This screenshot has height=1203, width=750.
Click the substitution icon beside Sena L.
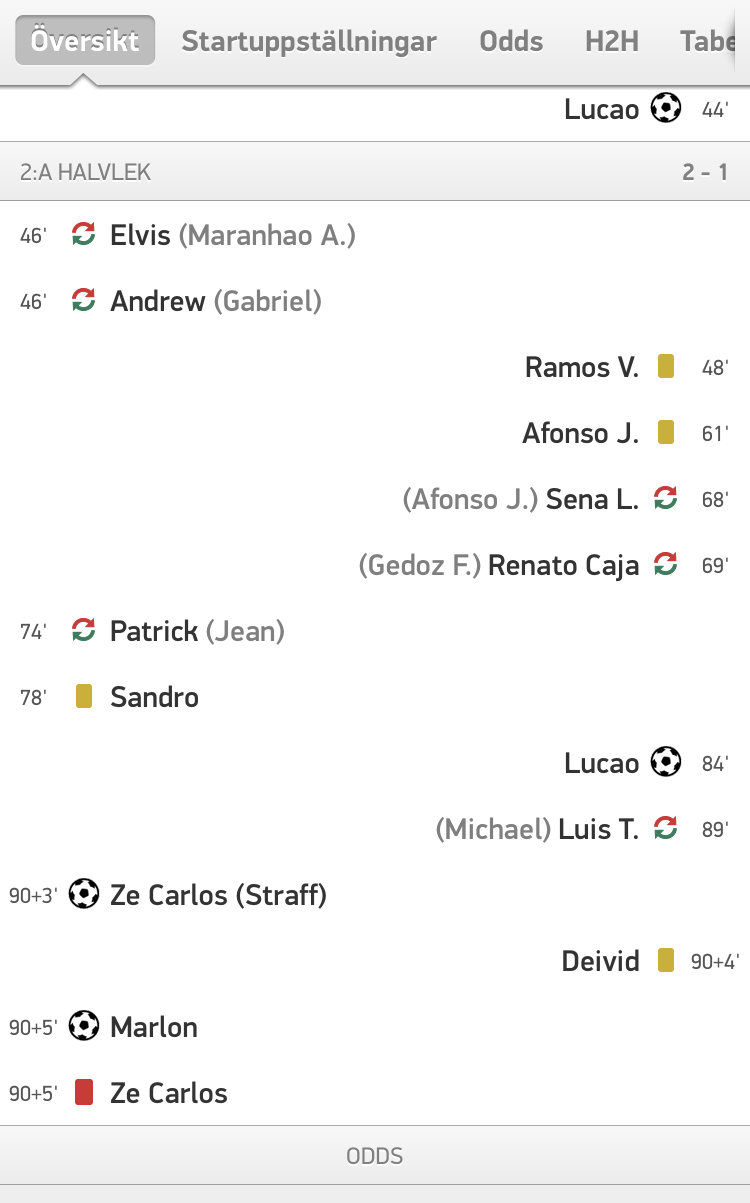(x=666, y=498)
